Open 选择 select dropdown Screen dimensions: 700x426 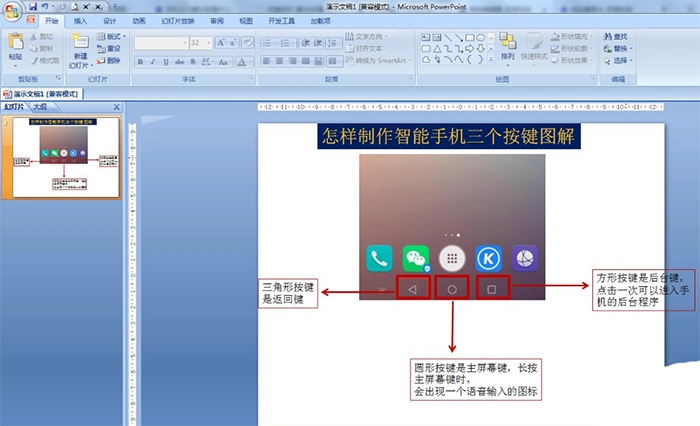(618, 61)
